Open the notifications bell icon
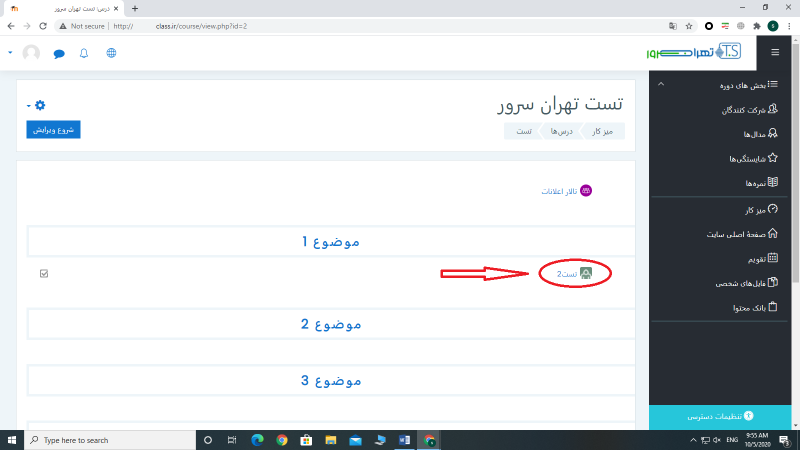The width and height of the screenshot is (800, 450). coord(84,53)
